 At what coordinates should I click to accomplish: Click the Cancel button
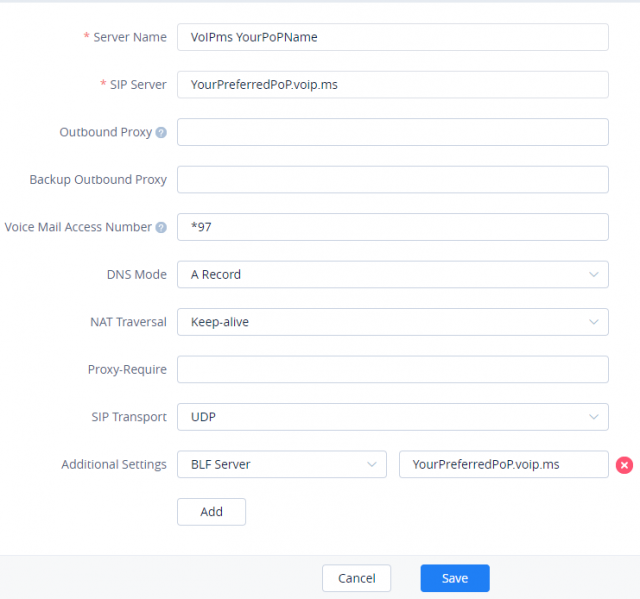(356, 578)
